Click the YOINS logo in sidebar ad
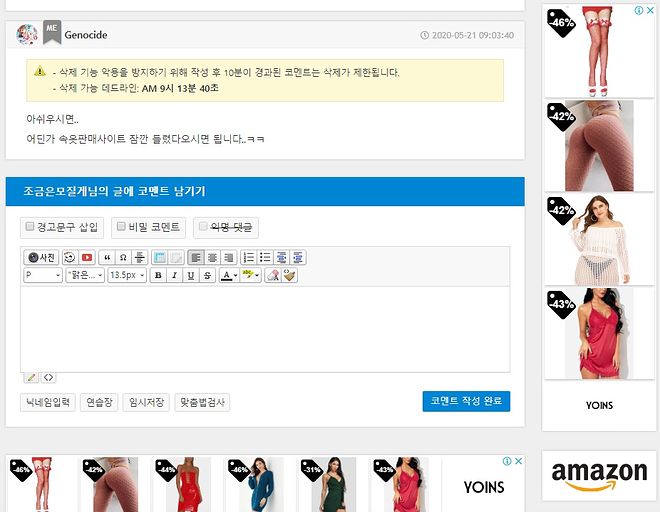660x512 pixels. 599,405
